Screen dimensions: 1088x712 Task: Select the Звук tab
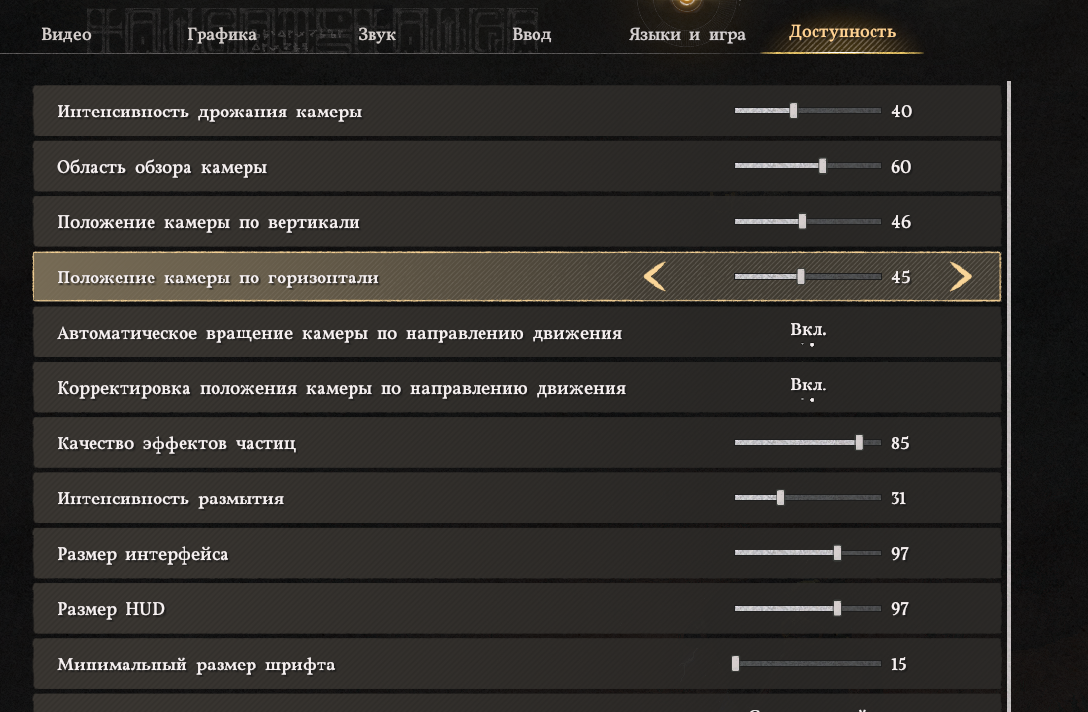coord(376,33)
